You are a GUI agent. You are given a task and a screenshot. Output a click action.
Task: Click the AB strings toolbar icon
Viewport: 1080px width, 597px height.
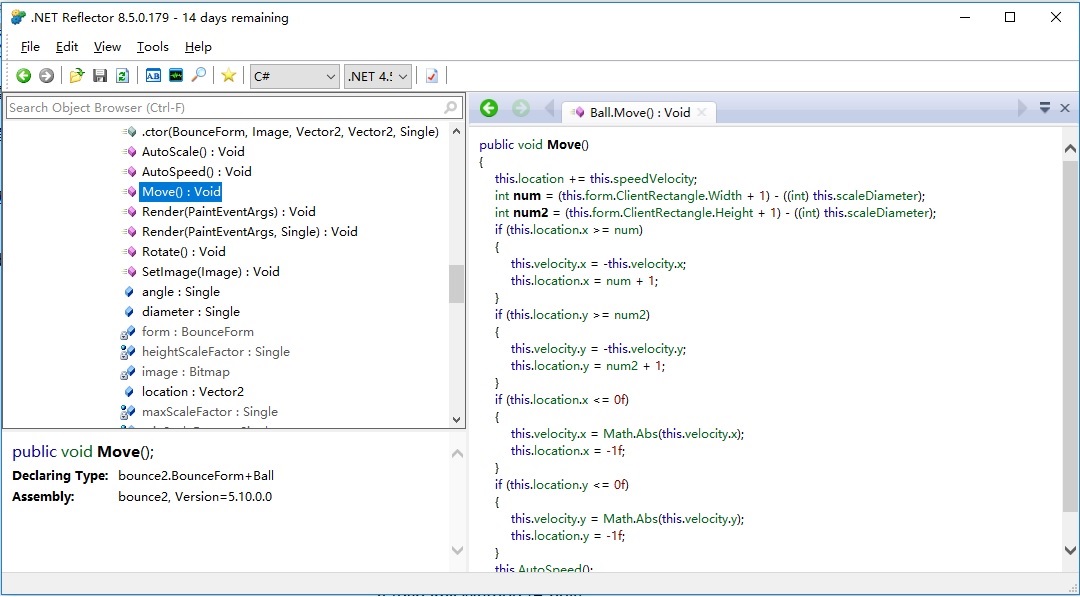tap(153, 76)
